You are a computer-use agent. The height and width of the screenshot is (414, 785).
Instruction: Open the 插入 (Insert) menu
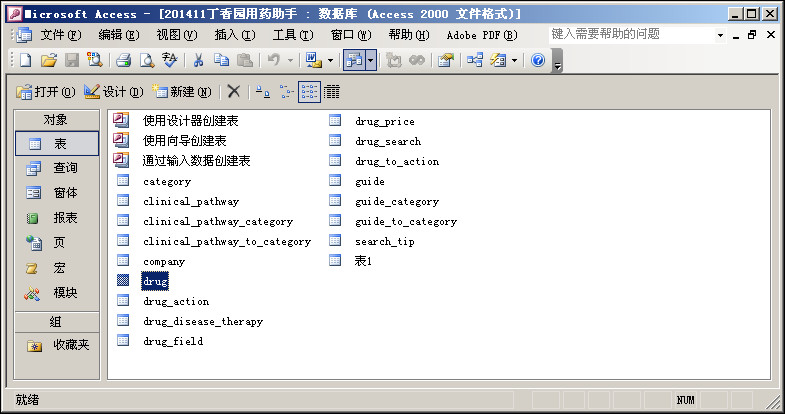coord(235,35)
